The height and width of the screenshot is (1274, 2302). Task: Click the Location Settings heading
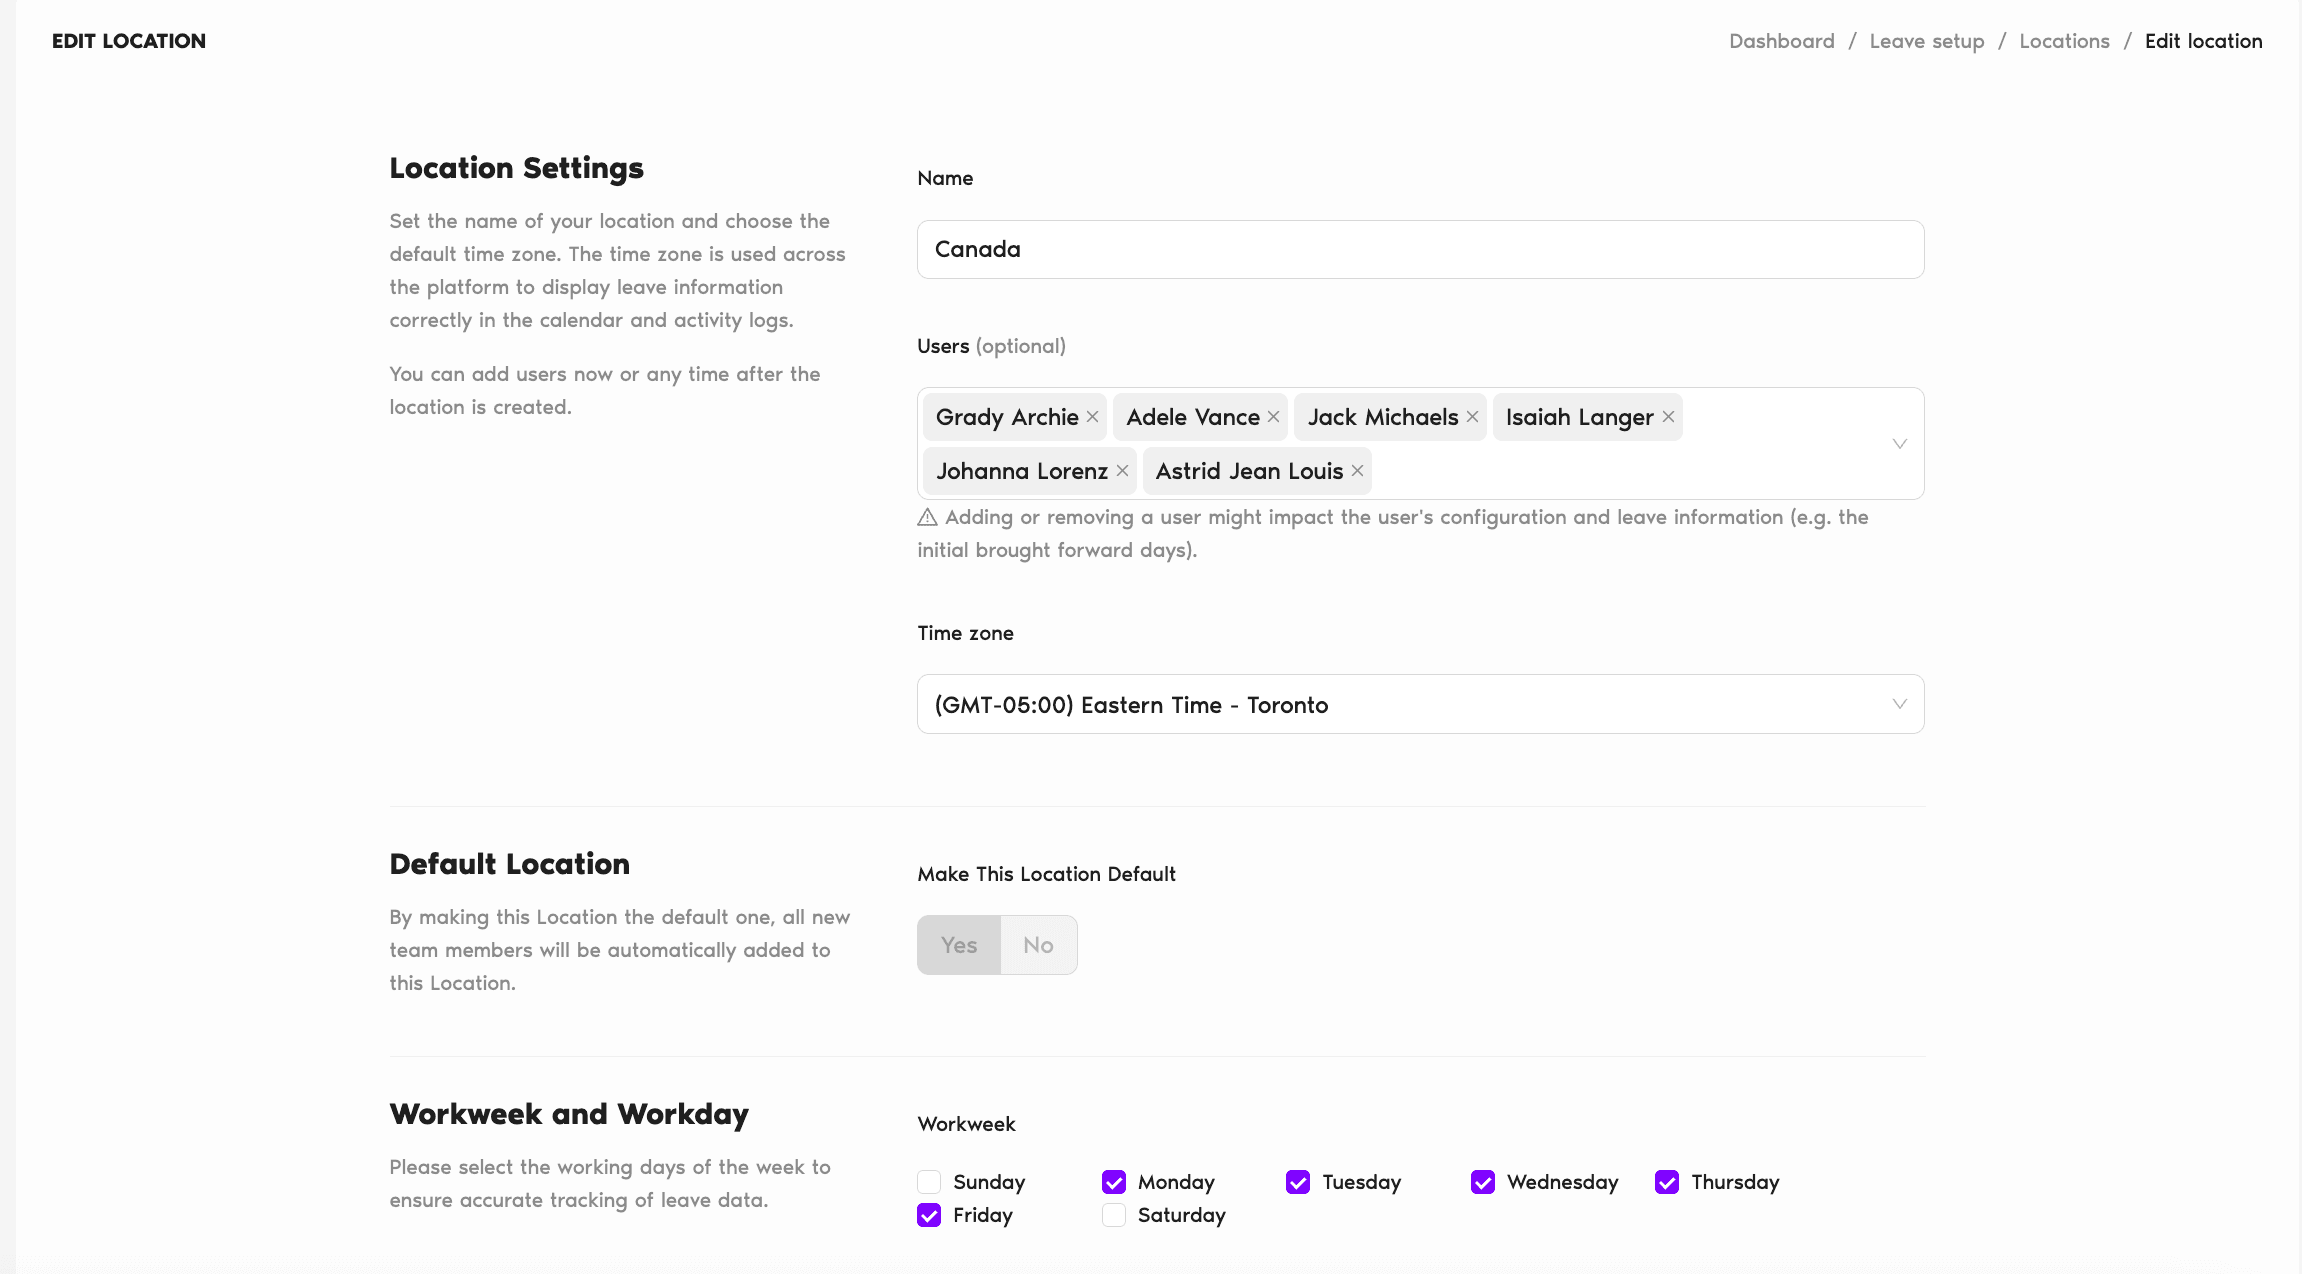tap(516, 168)
